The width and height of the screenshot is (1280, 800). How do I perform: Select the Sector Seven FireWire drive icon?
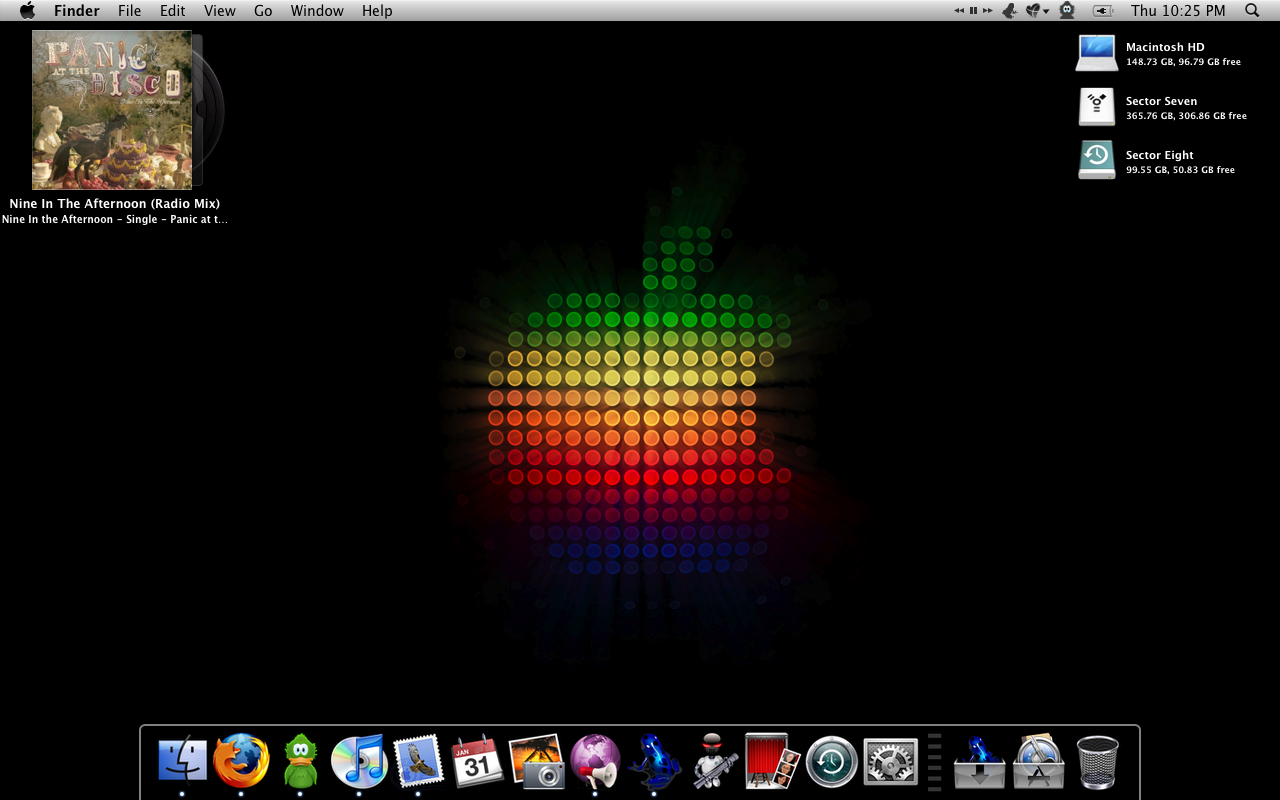coord(1097,106)
